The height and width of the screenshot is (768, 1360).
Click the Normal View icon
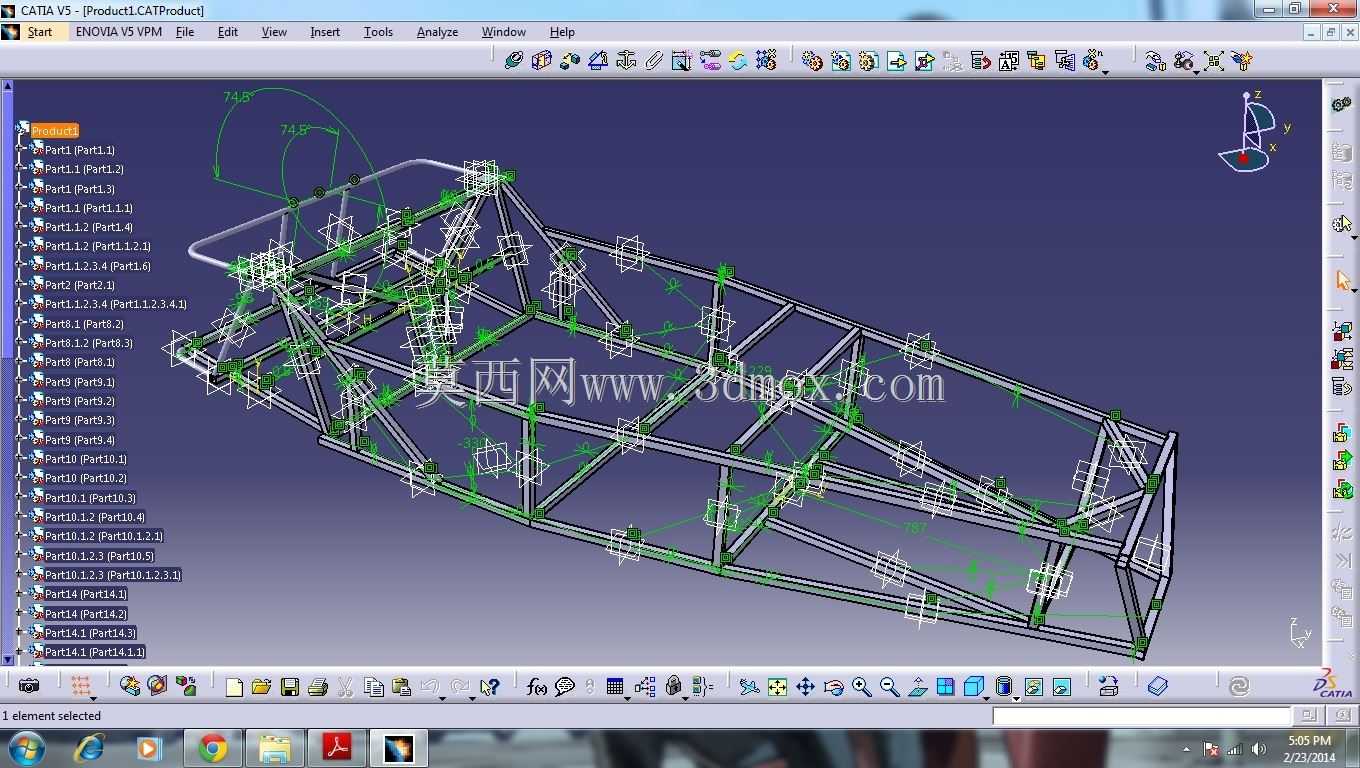(x=917, y=687)
